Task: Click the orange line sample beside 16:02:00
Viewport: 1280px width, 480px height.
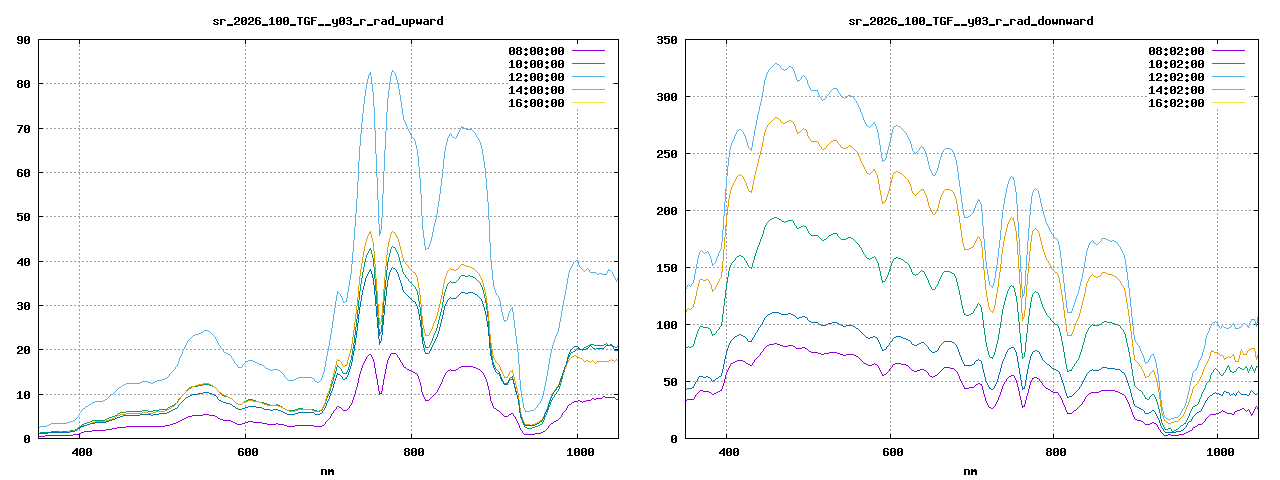Action: point(1229,103)
